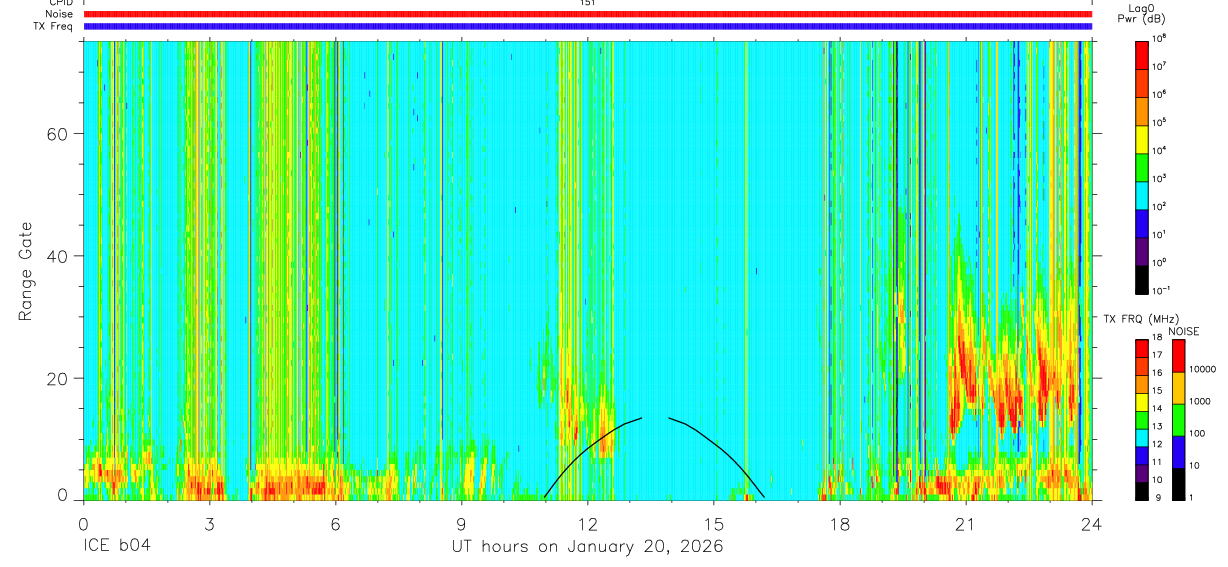This screenshot has height=567, width=1228.
Task: Click the green segment of the NOISE color bar
Action: (1178, 421)
